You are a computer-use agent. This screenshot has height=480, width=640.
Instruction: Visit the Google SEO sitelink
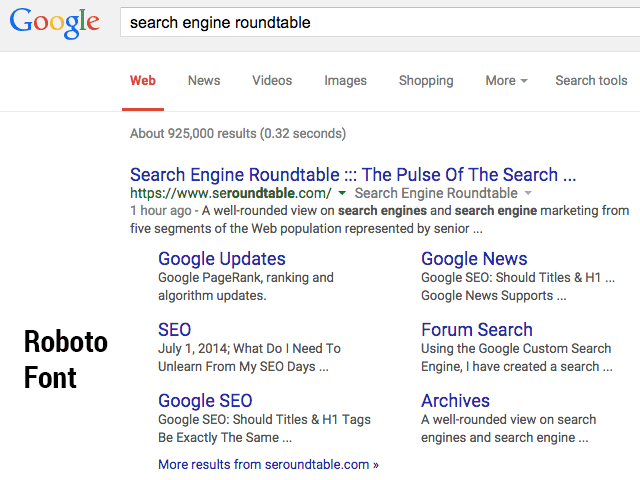pyautogui.click(x=205, y=401)
